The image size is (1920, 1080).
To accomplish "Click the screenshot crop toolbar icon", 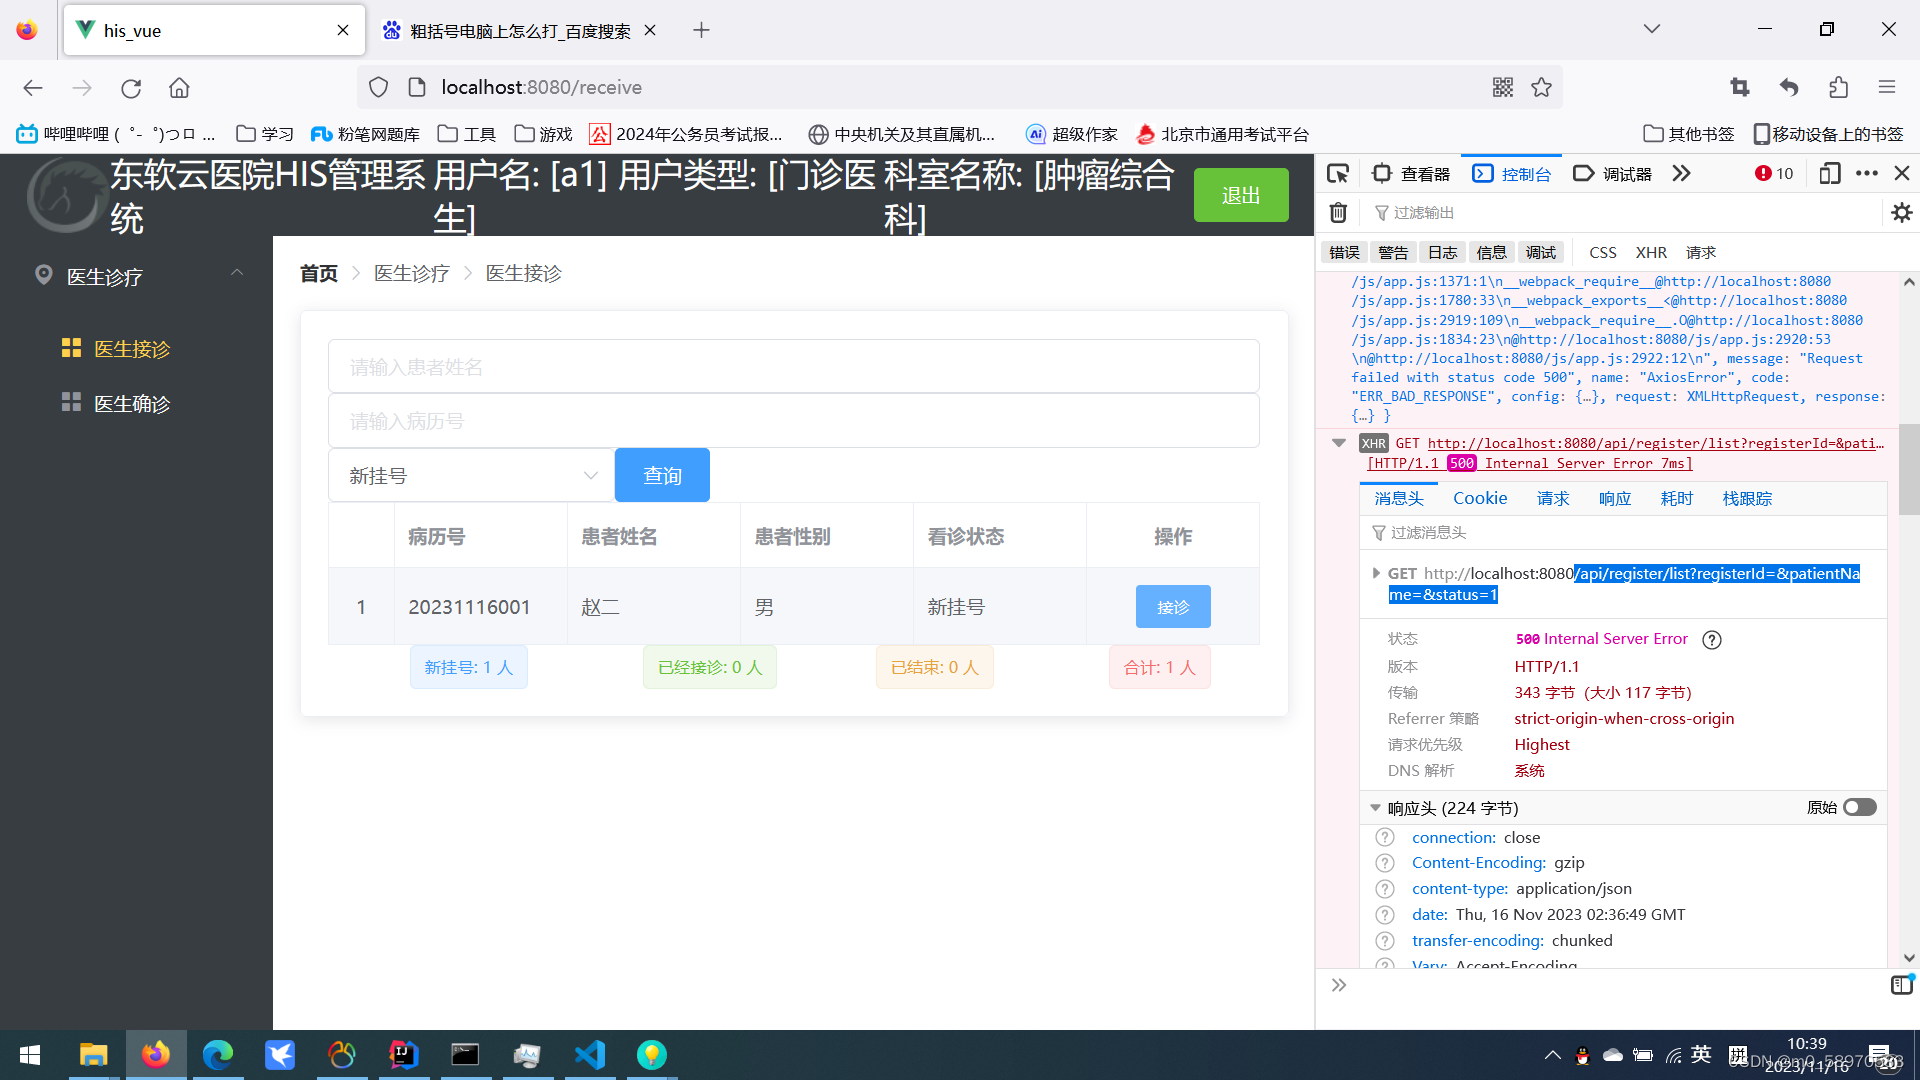I will tap(1740, 87).
